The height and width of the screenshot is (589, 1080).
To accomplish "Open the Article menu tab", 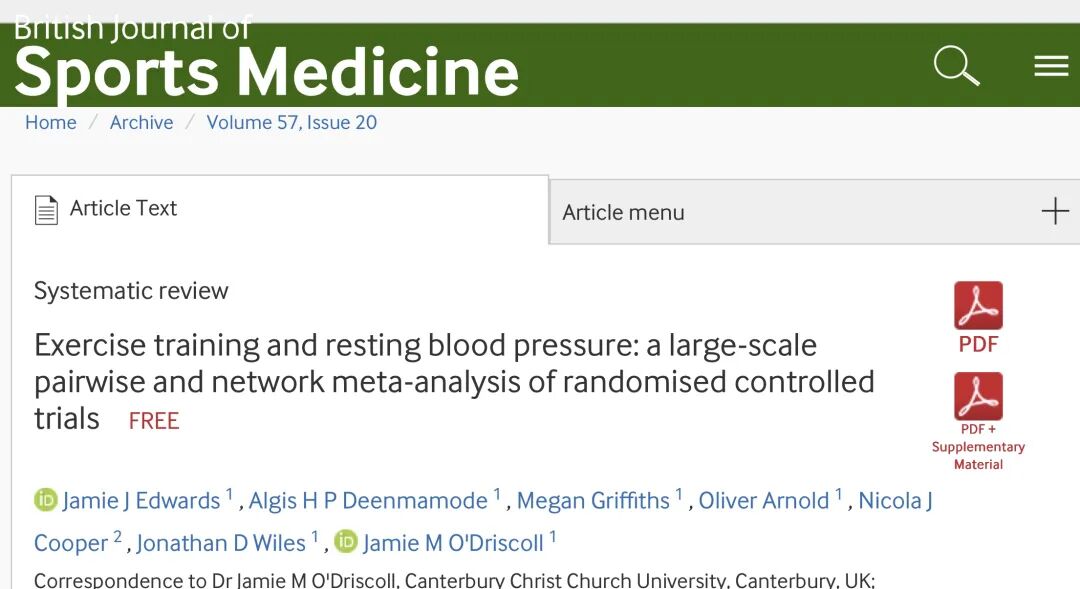I will click(x=623, y=212).
